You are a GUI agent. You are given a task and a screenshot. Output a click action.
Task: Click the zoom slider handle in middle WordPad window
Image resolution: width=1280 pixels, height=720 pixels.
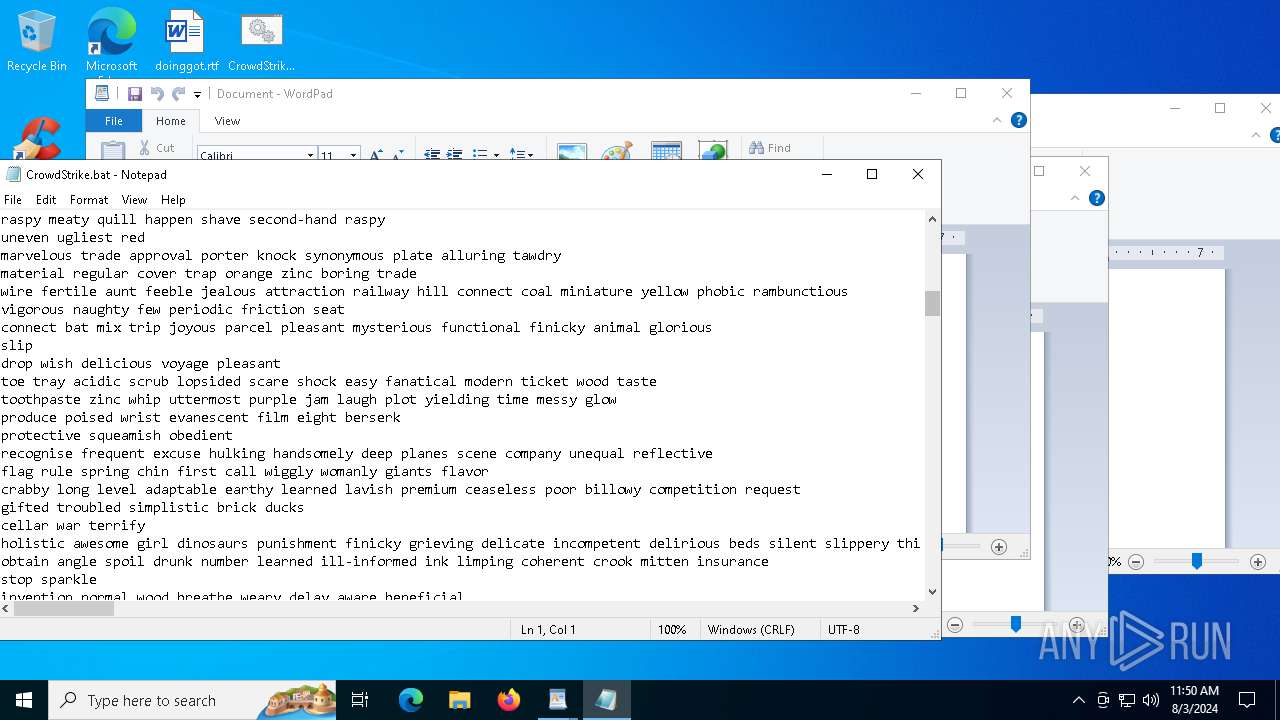1015,625
